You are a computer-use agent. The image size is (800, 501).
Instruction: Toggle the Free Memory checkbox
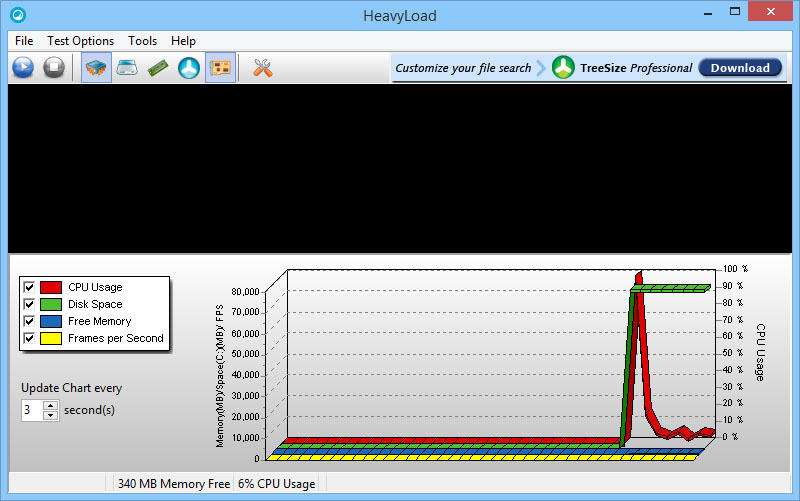[29, 321]
